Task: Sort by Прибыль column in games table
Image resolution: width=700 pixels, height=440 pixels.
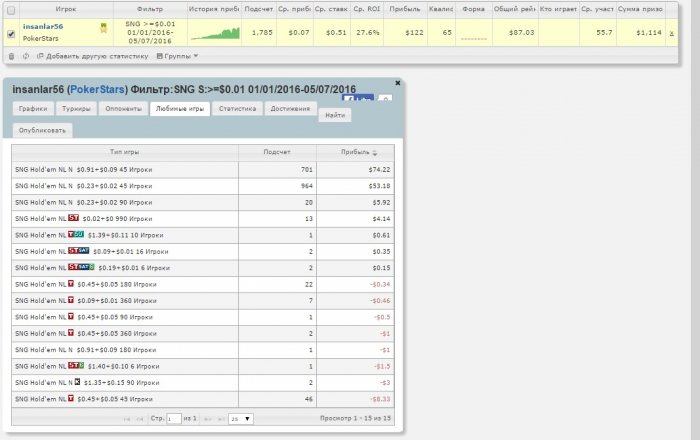Action: (x=355, y=152)
